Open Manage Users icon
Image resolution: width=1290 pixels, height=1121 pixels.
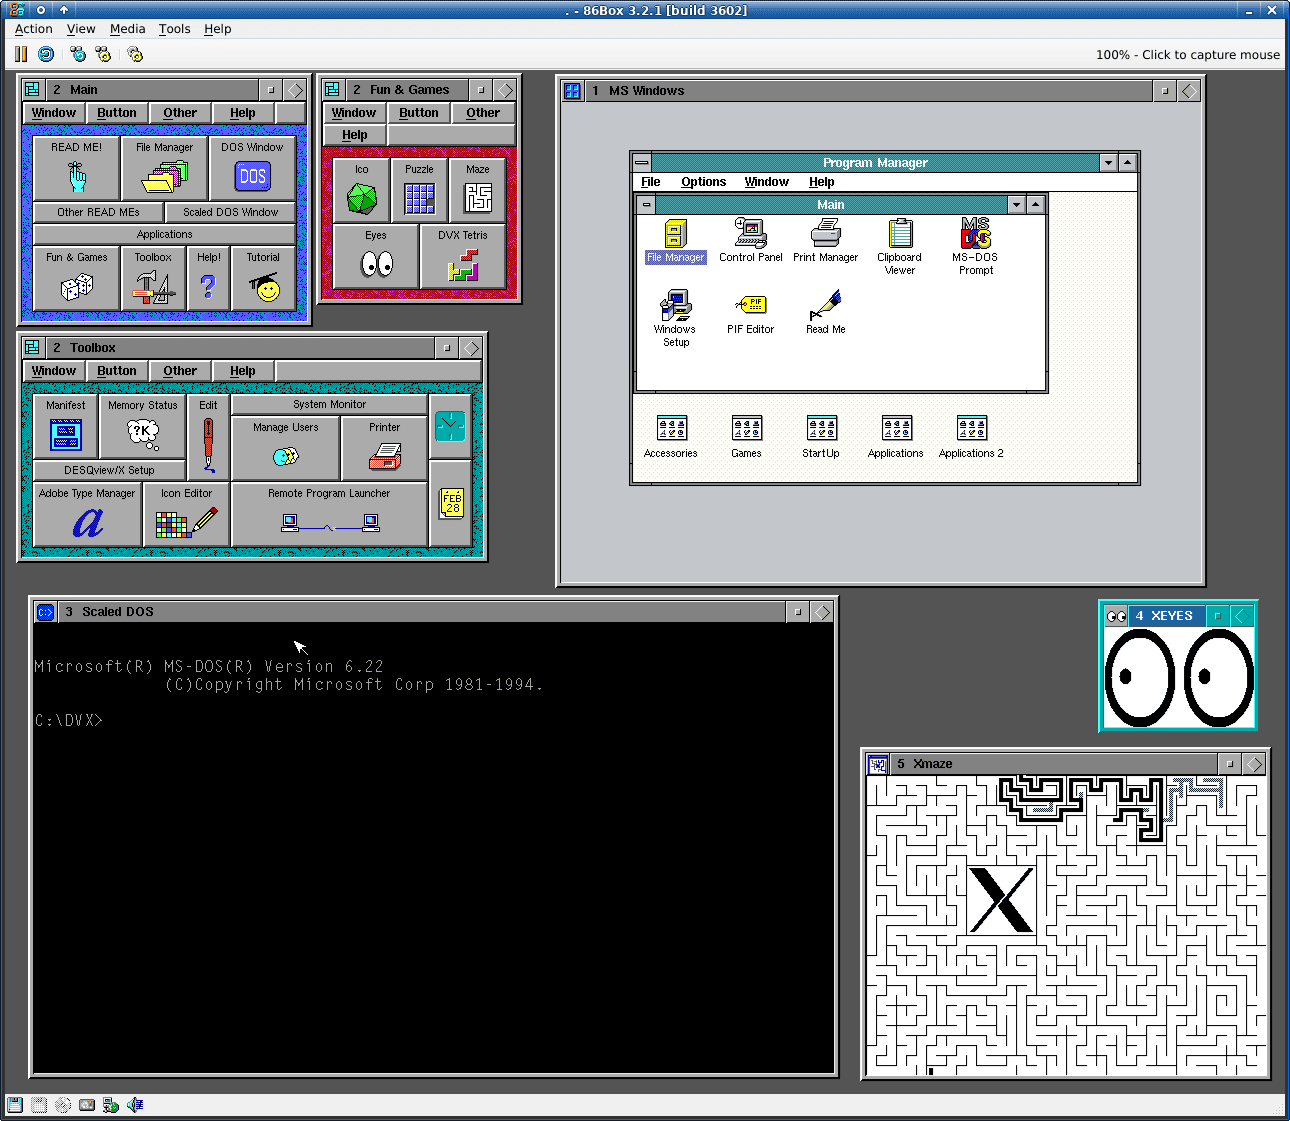point(285,448)
